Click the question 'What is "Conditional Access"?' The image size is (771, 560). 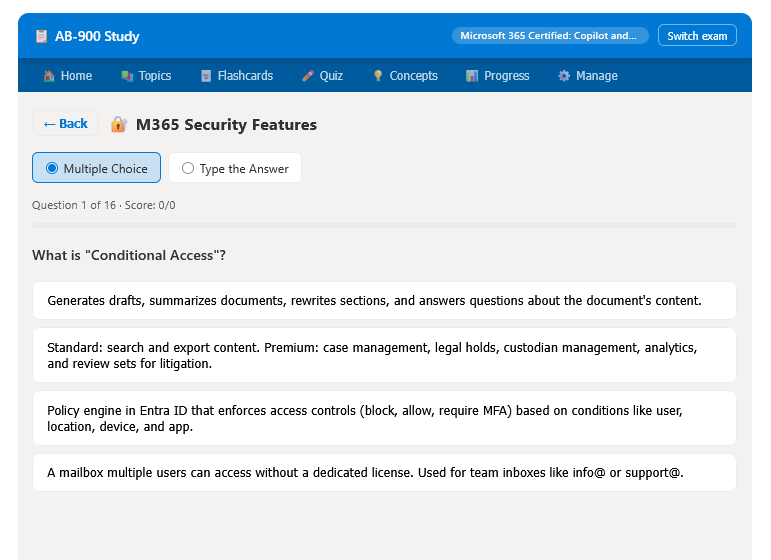tap(129, 255)
